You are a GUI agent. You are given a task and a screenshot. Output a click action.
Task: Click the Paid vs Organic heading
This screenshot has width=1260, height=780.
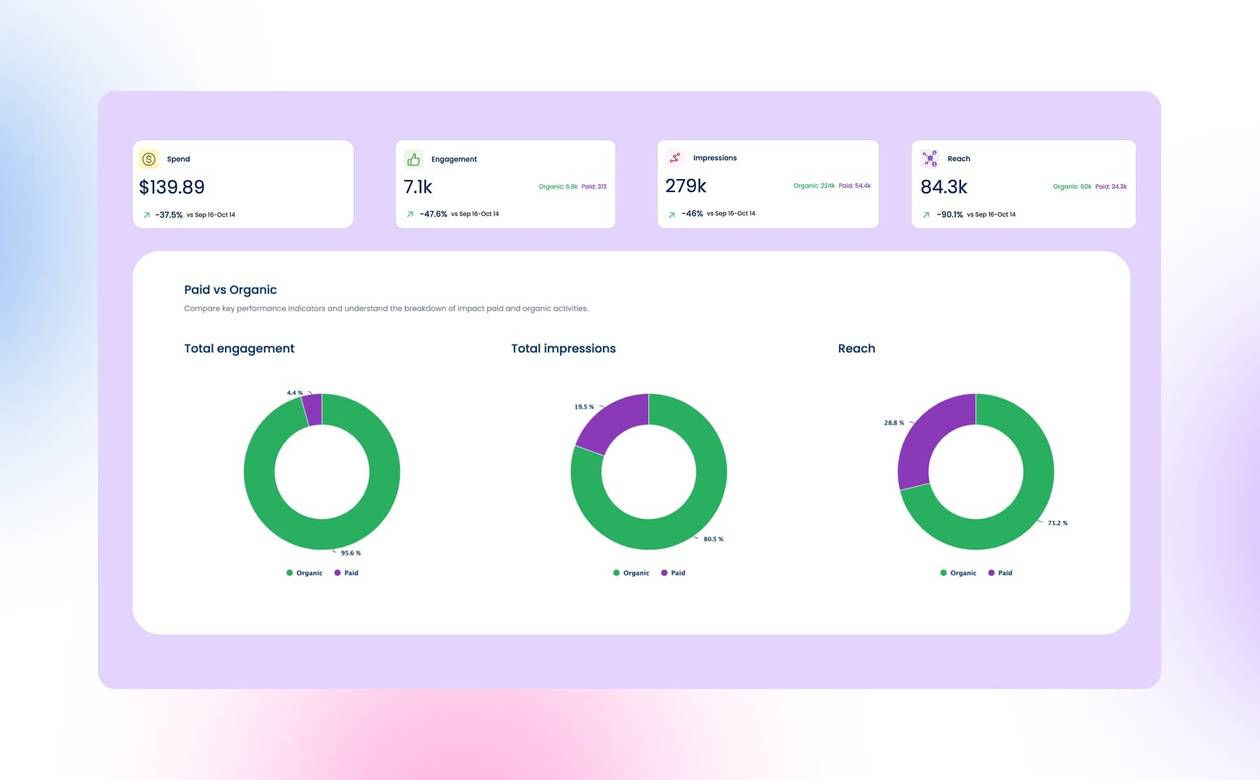[230, 290]
